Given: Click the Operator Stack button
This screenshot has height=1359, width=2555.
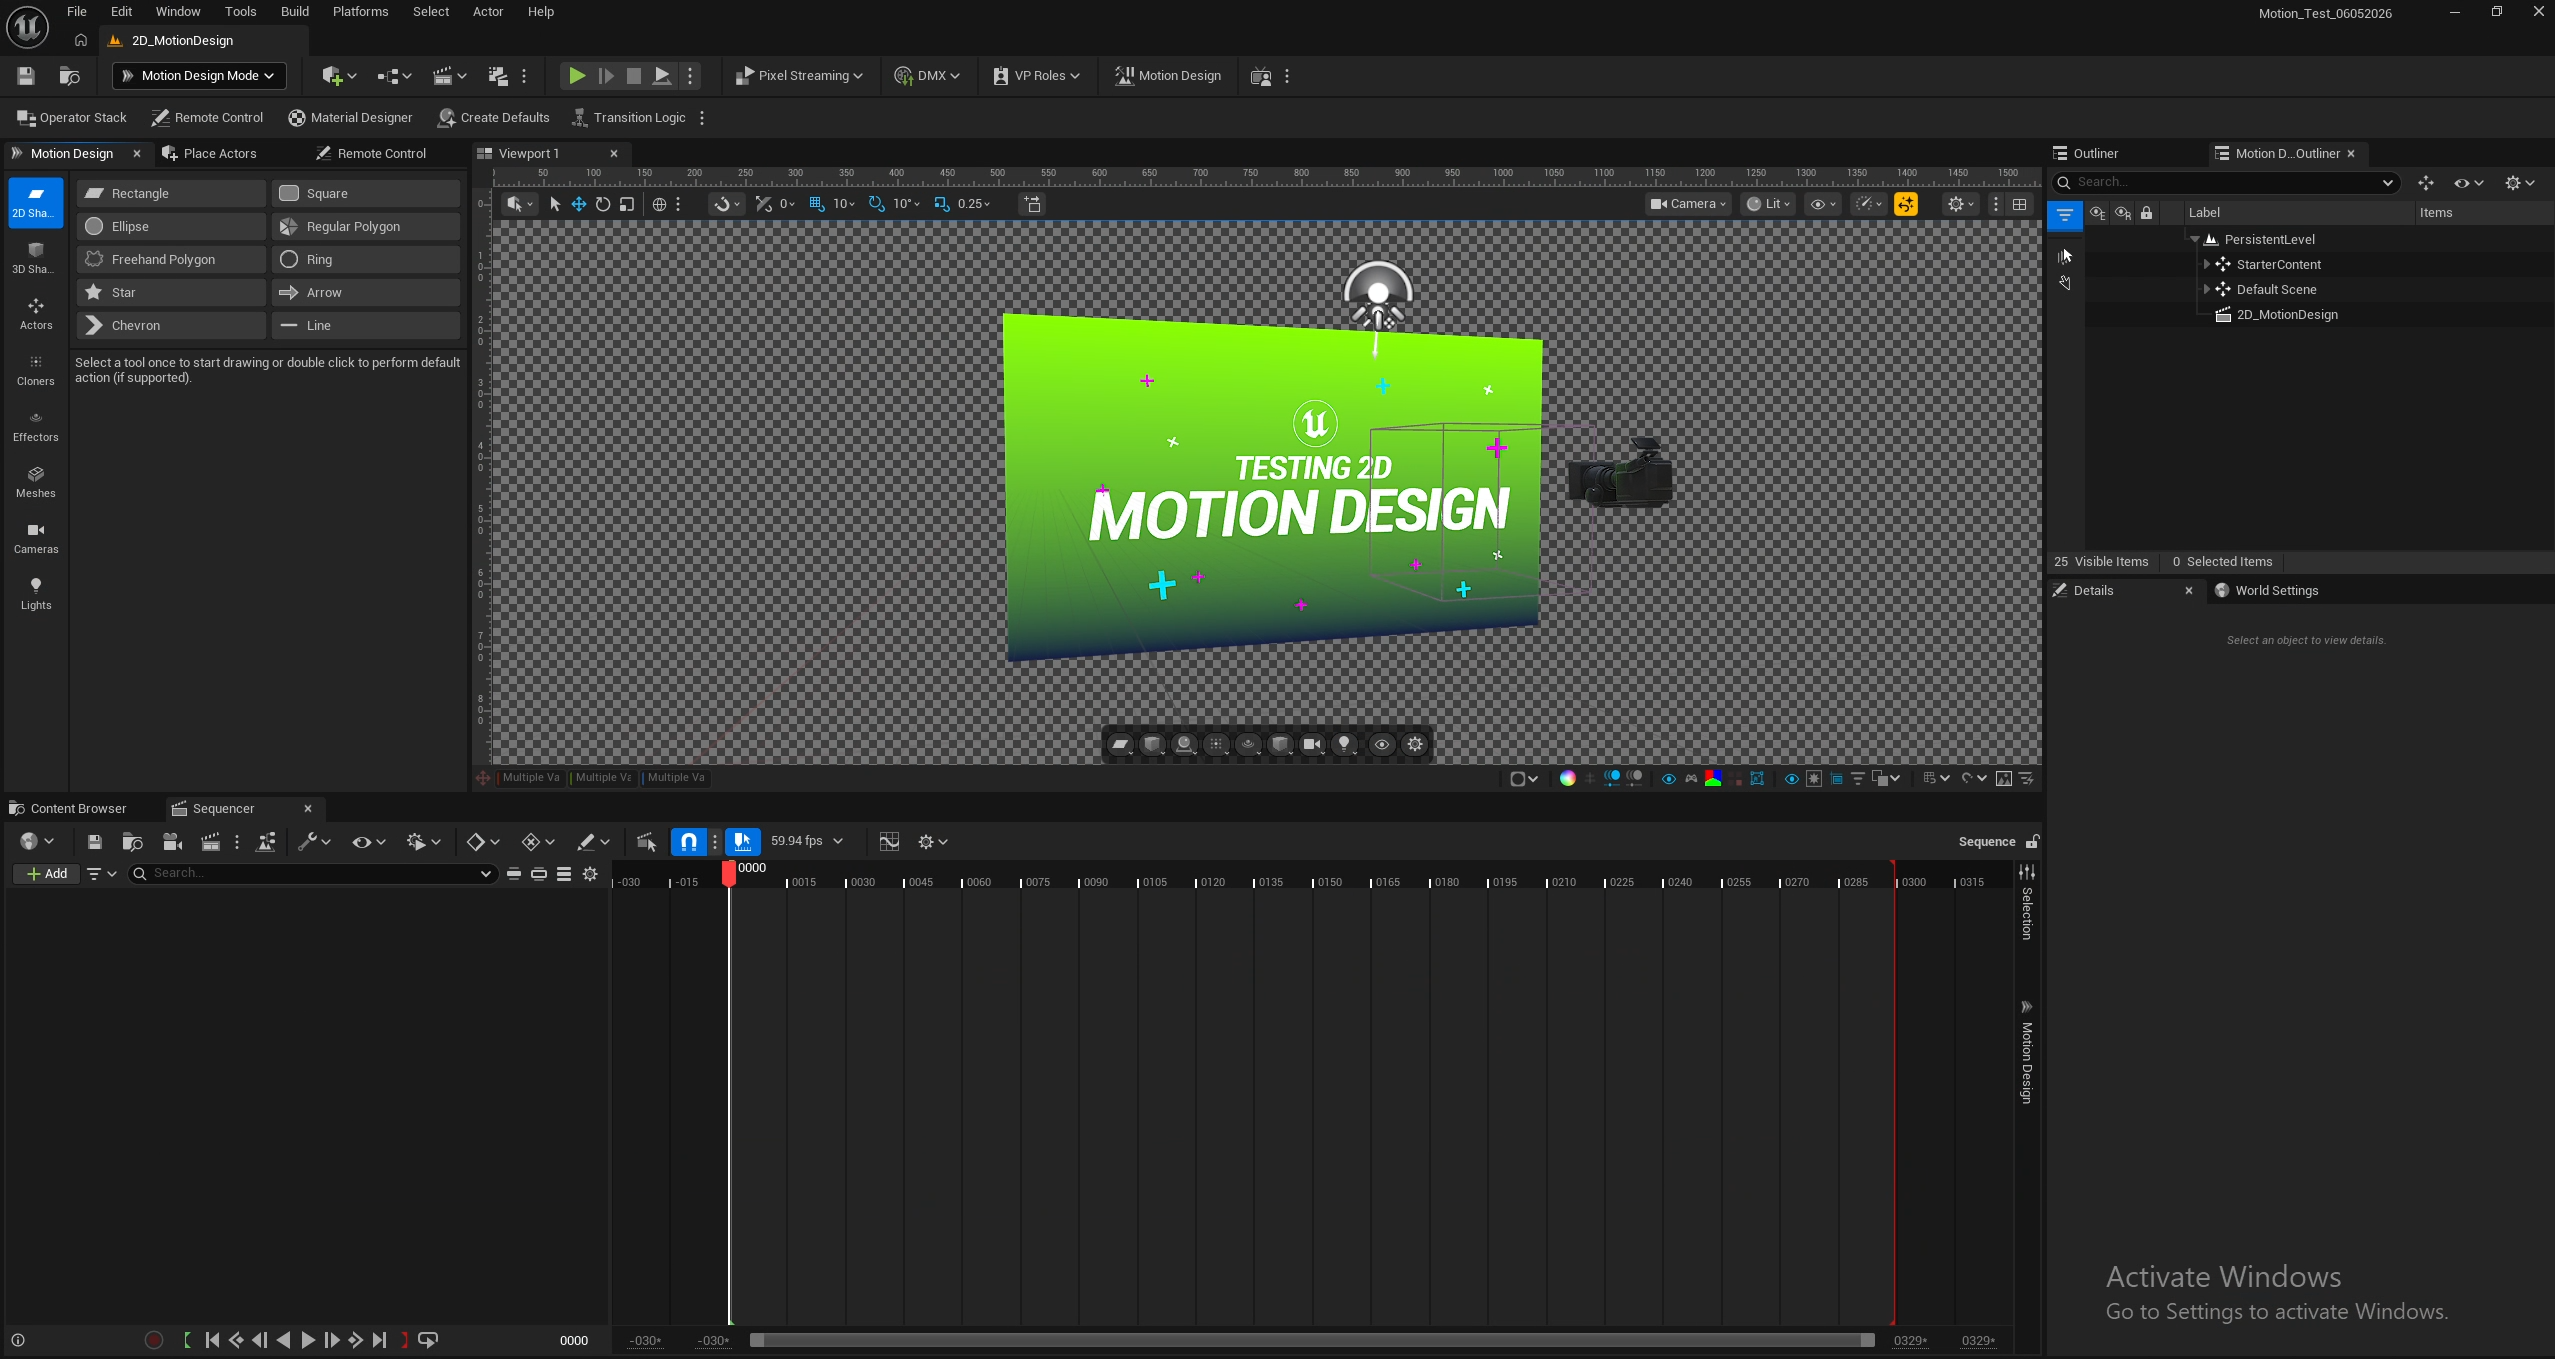Looking at the screenshot, I should (x=72, y=118).
